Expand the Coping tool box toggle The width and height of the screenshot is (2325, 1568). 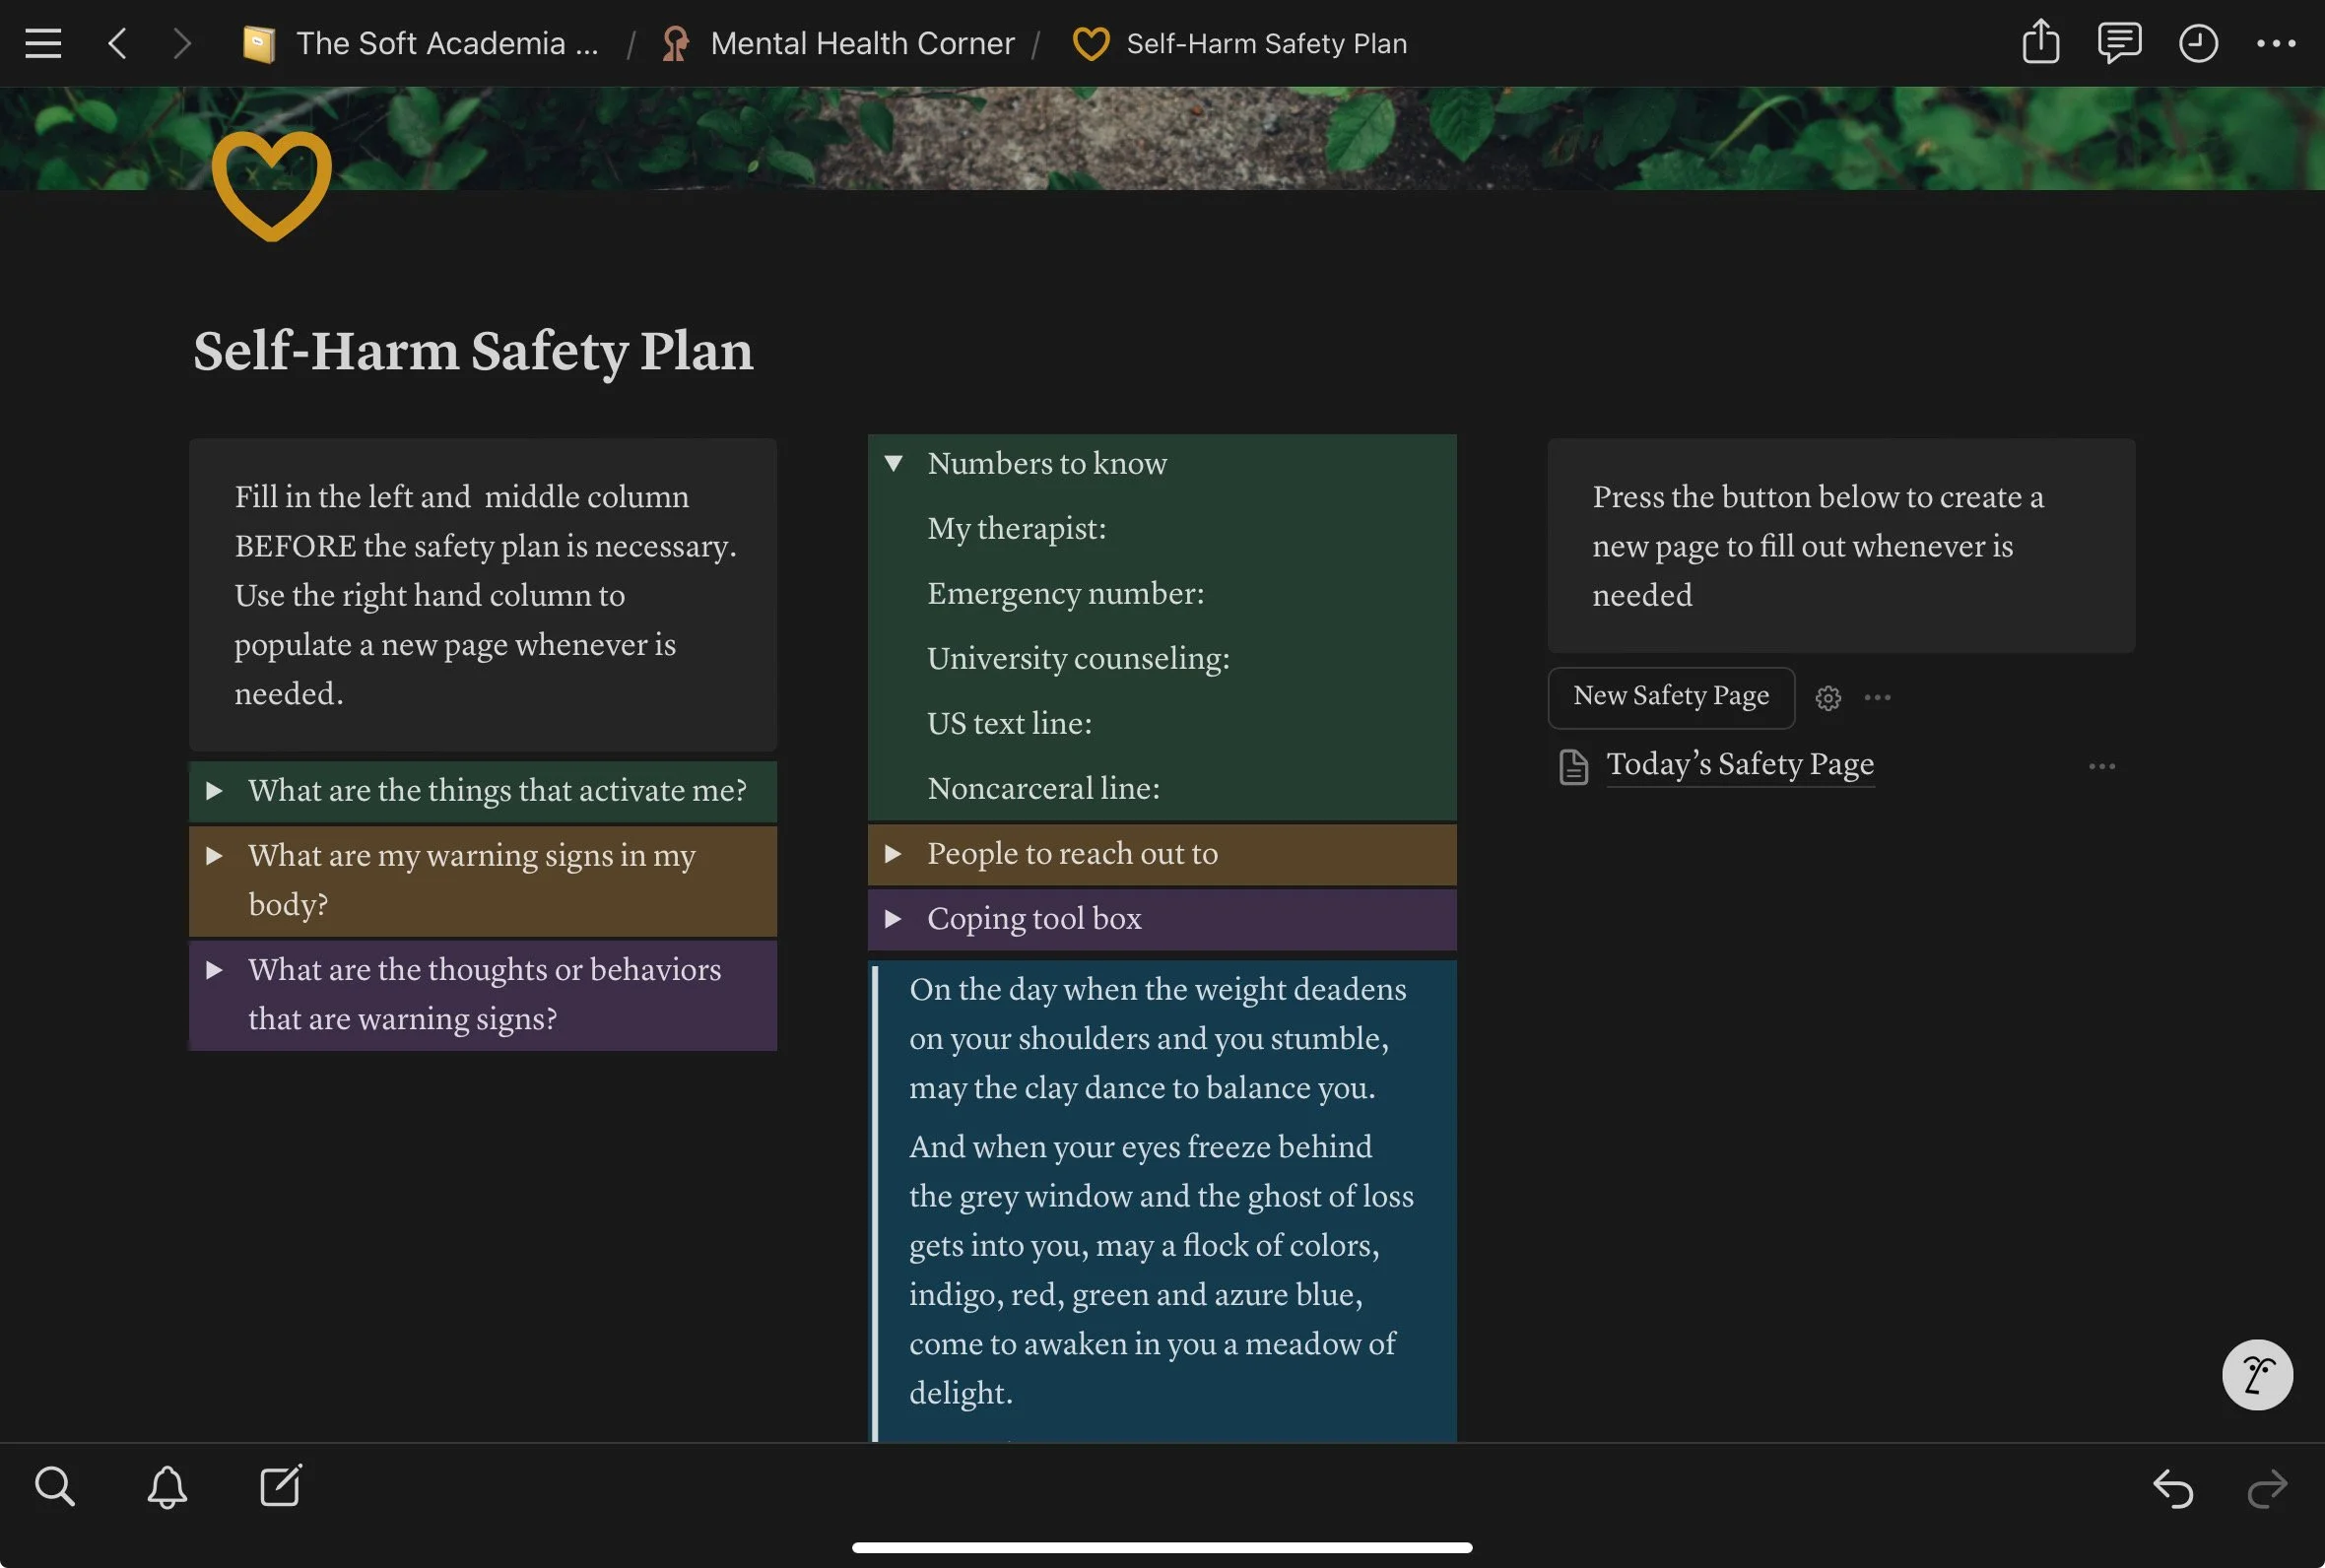click(893, 918)
